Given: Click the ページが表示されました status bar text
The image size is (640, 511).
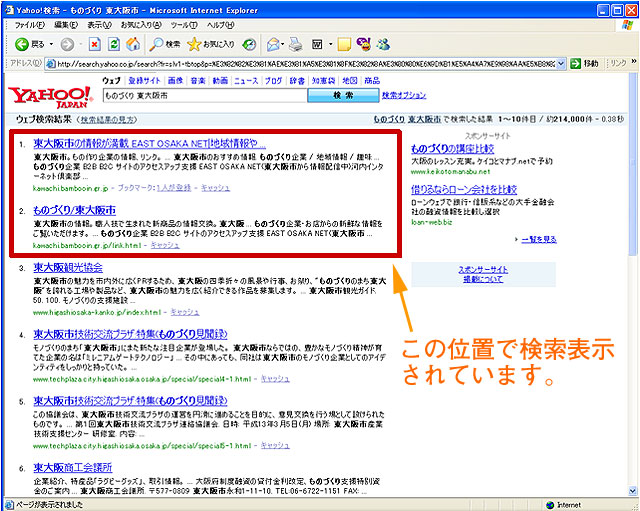Looking at the screenshot, I should point(49,505).
